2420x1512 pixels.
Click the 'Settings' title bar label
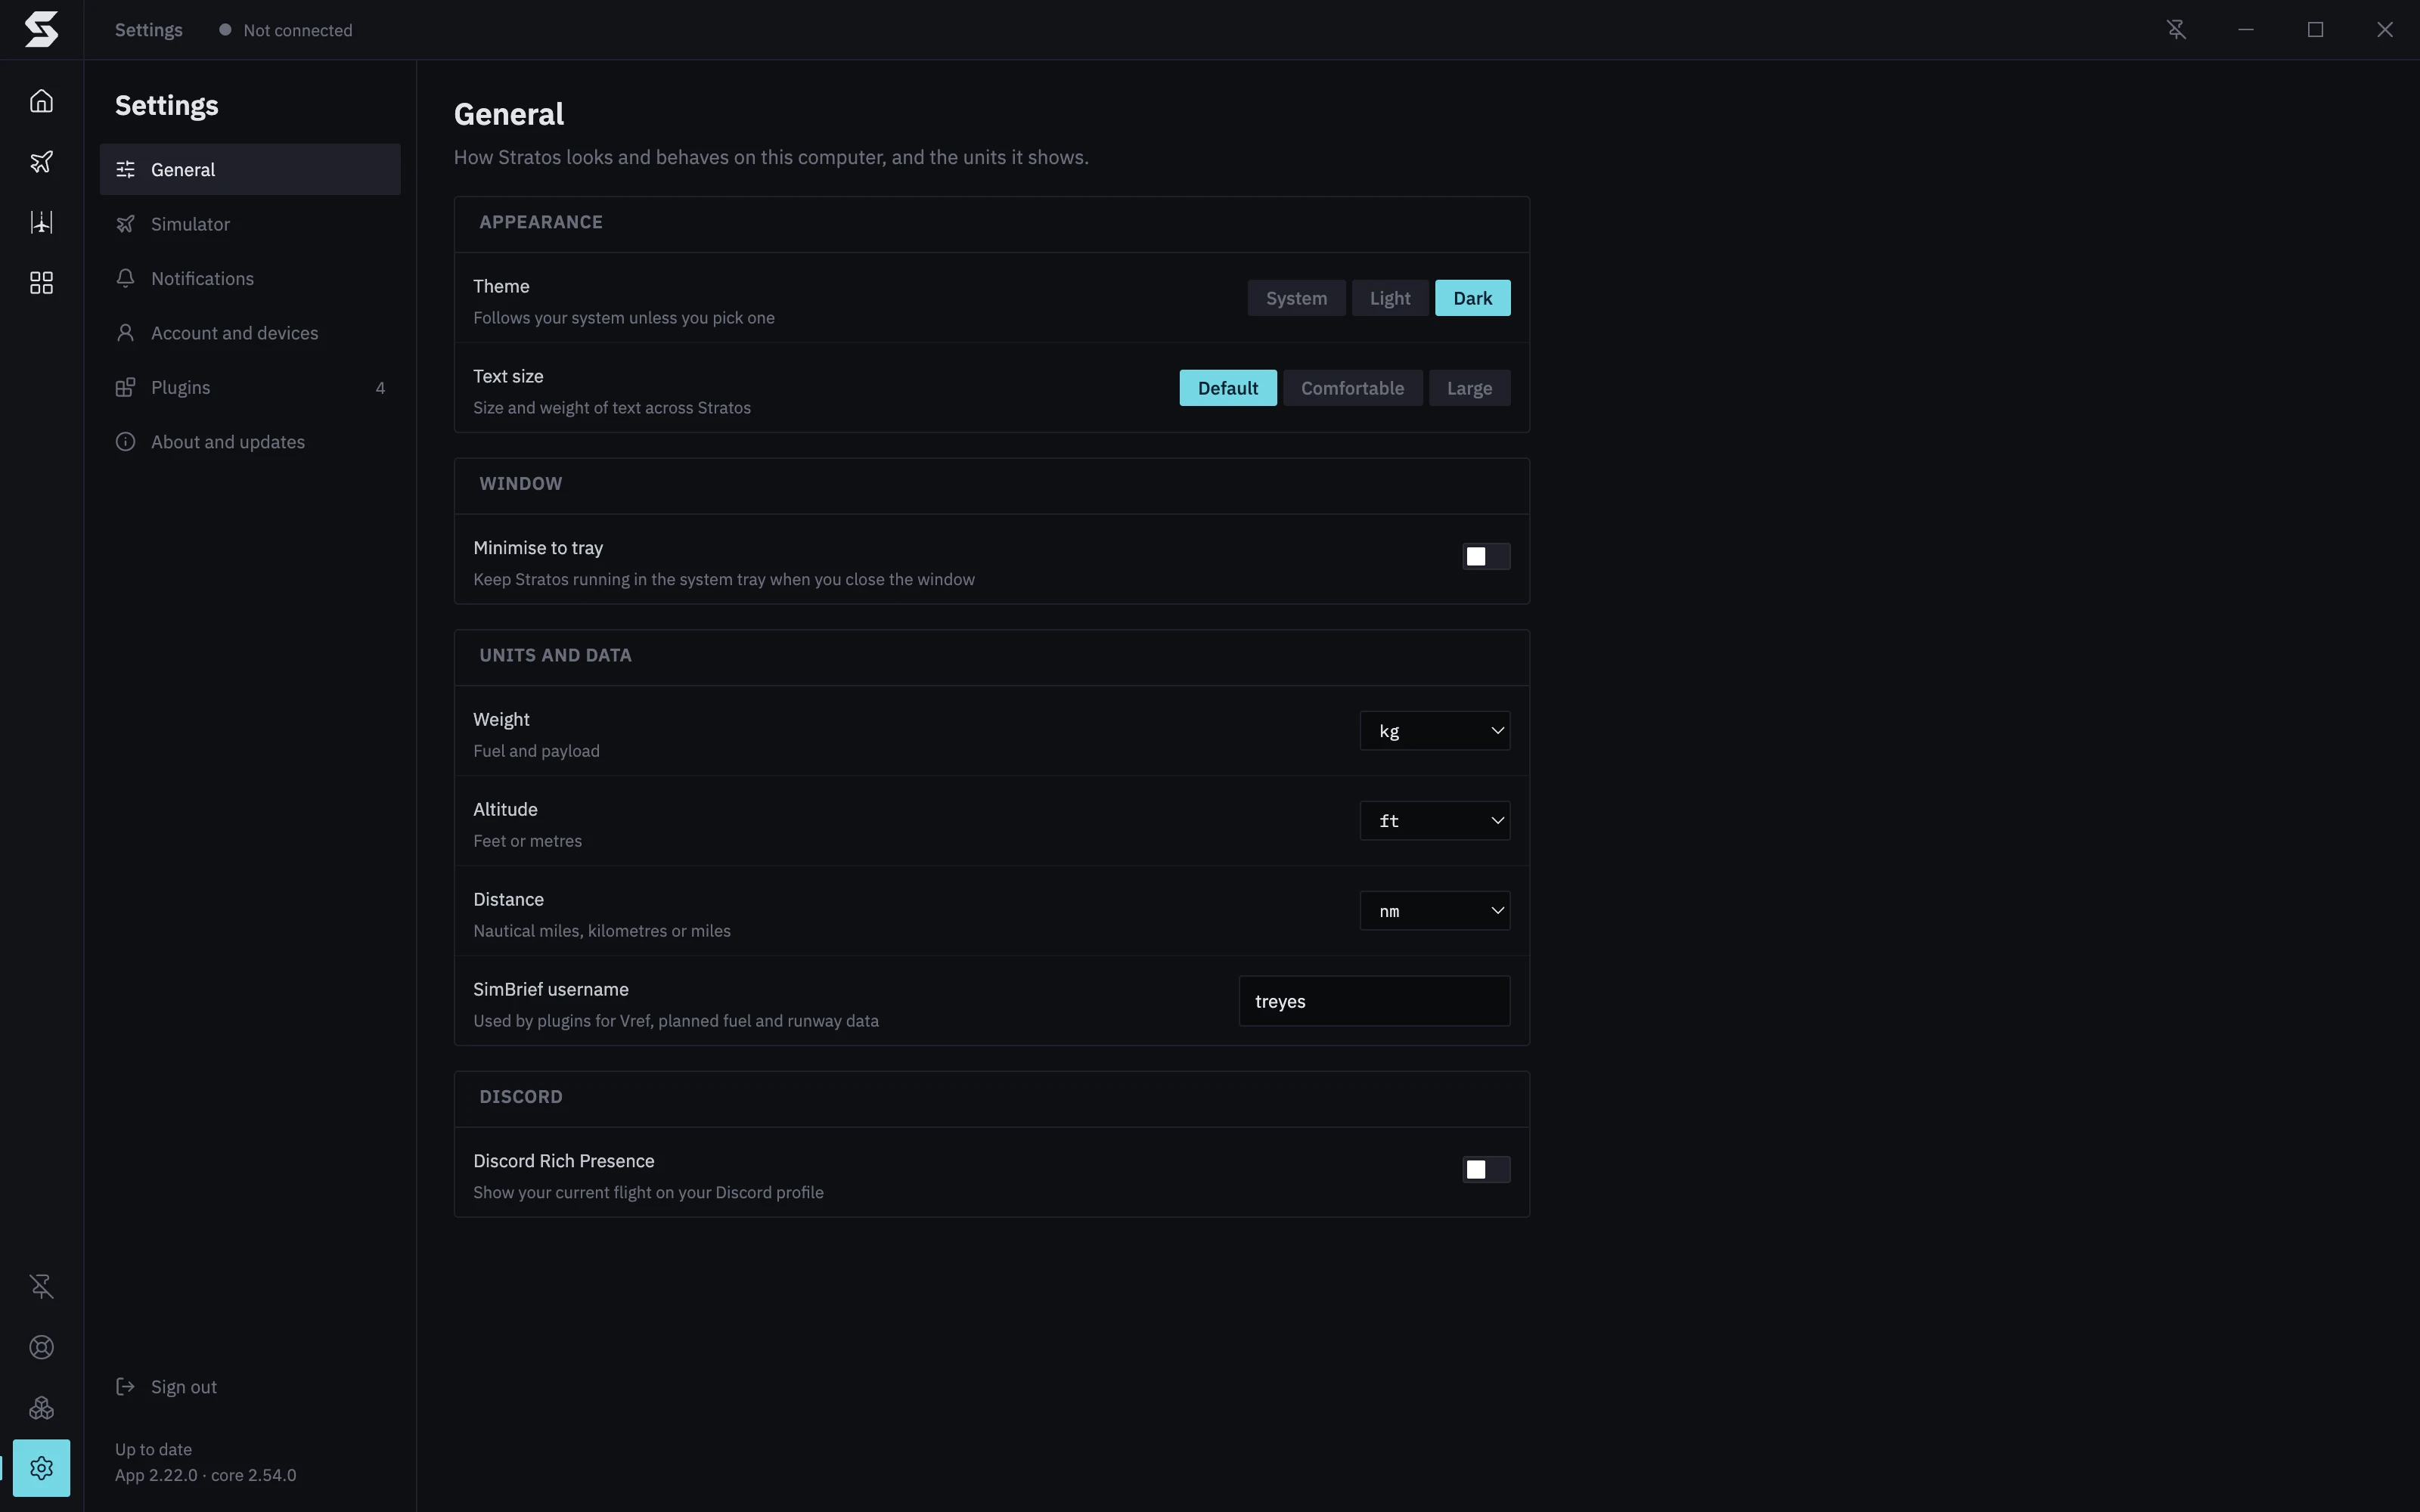tap(148, 30)
